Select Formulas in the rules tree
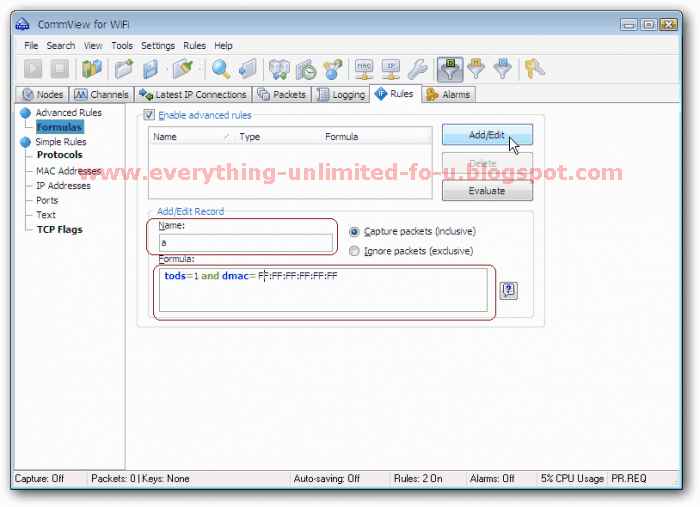The image size is (700, 507). (59, 127)
